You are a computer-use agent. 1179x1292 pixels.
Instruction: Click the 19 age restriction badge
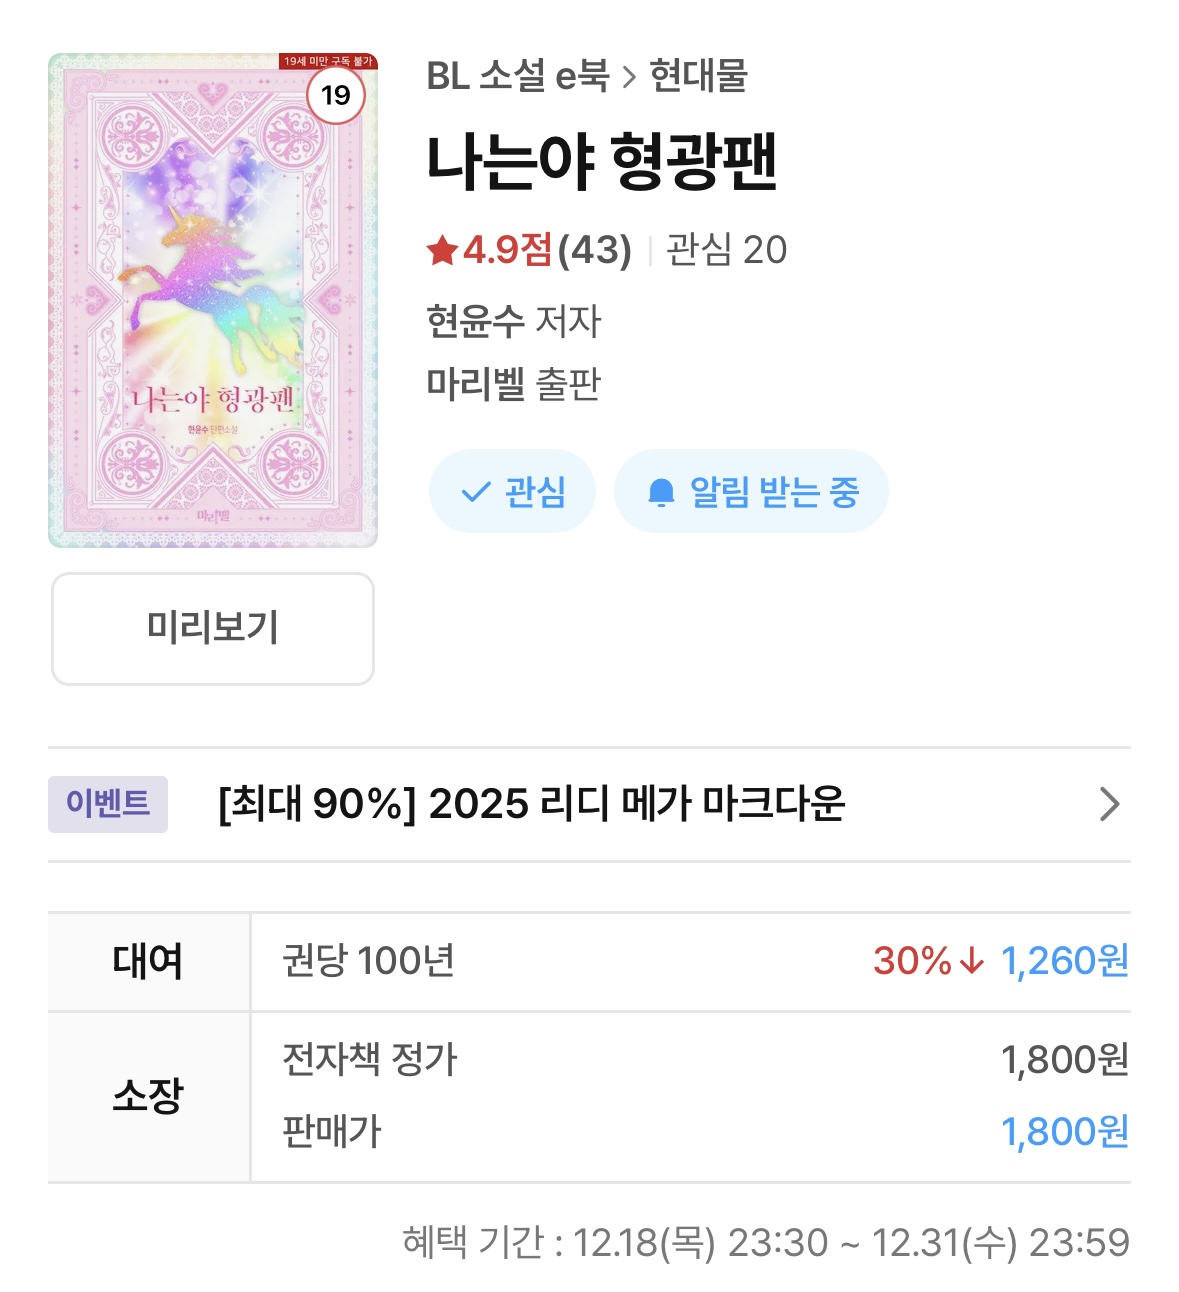click(x=336, y=95)
